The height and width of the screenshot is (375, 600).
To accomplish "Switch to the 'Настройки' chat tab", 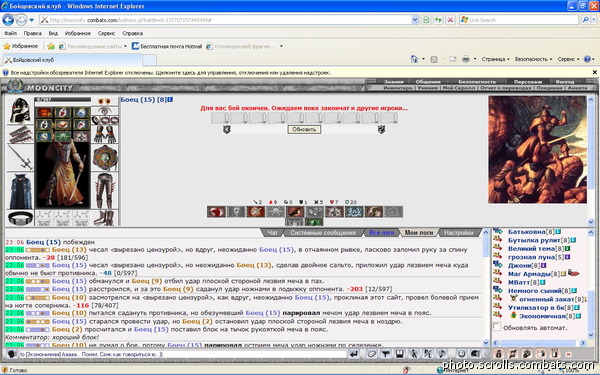I will pos(458,233).
